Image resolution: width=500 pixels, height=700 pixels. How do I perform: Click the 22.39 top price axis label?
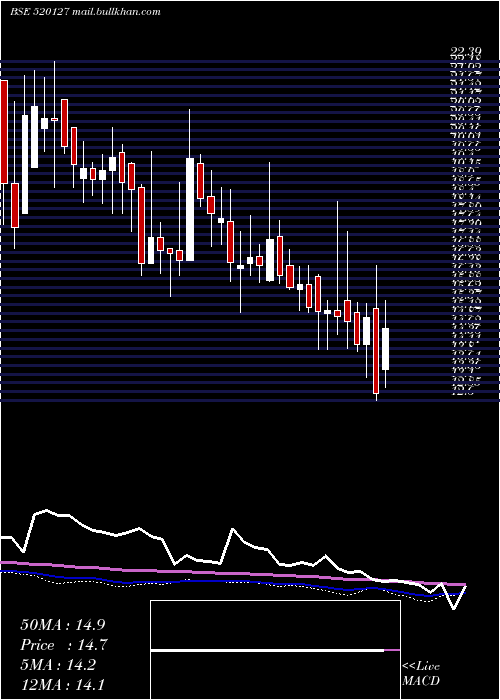tap(466, 53)
